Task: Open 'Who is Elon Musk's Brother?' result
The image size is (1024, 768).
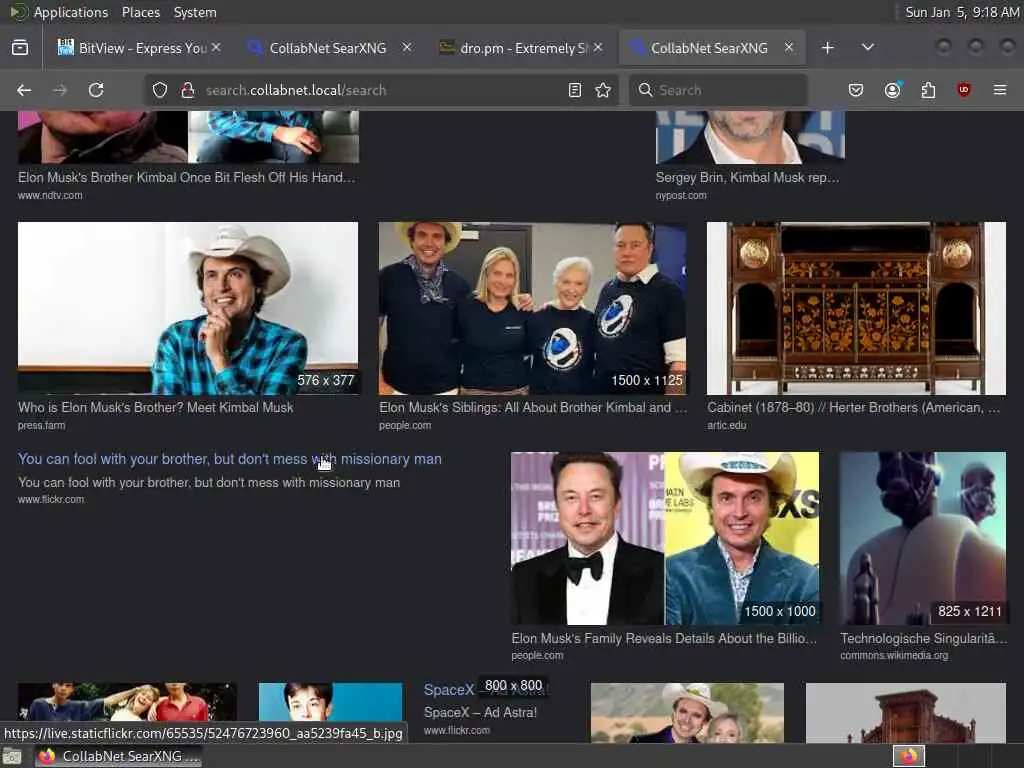Action: 155,408
